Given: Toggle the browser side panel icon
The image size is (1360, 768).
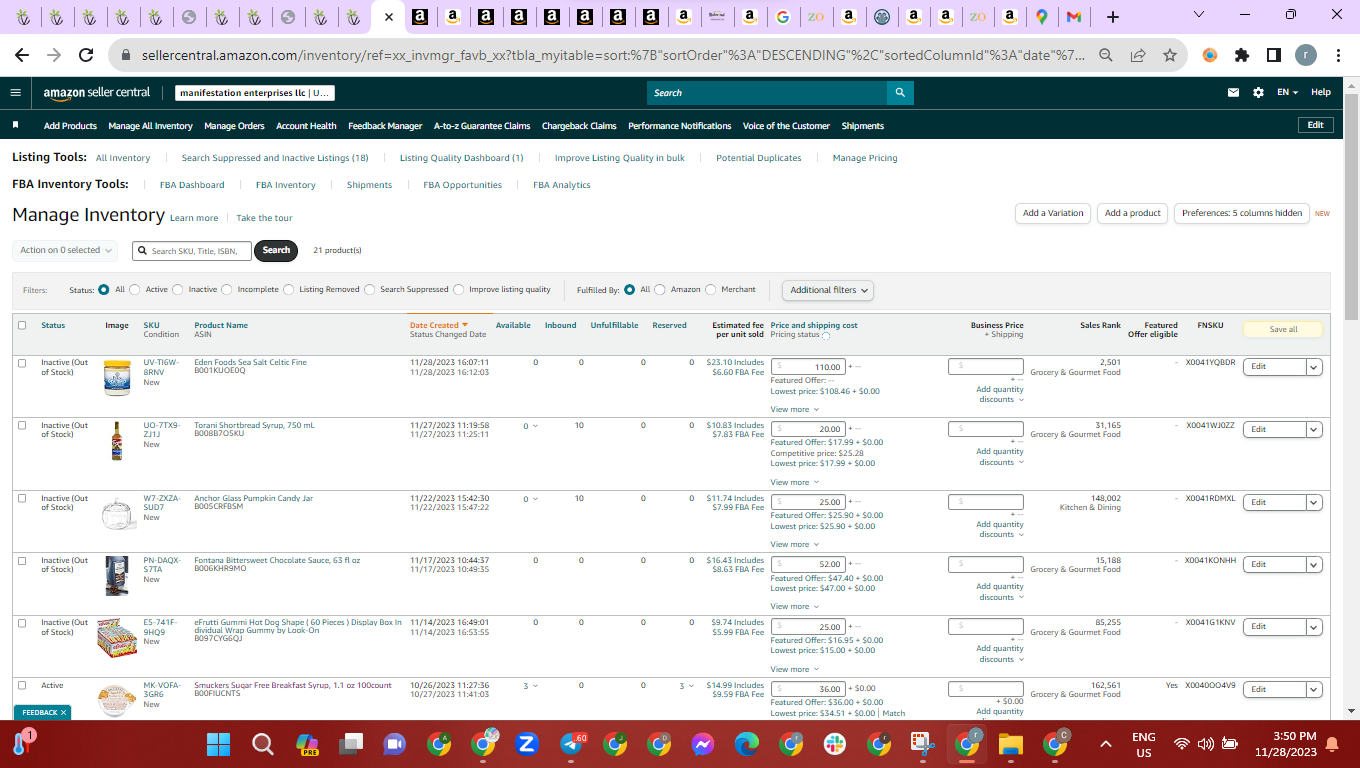Looking at the screenshot, I should [1274, 56].
